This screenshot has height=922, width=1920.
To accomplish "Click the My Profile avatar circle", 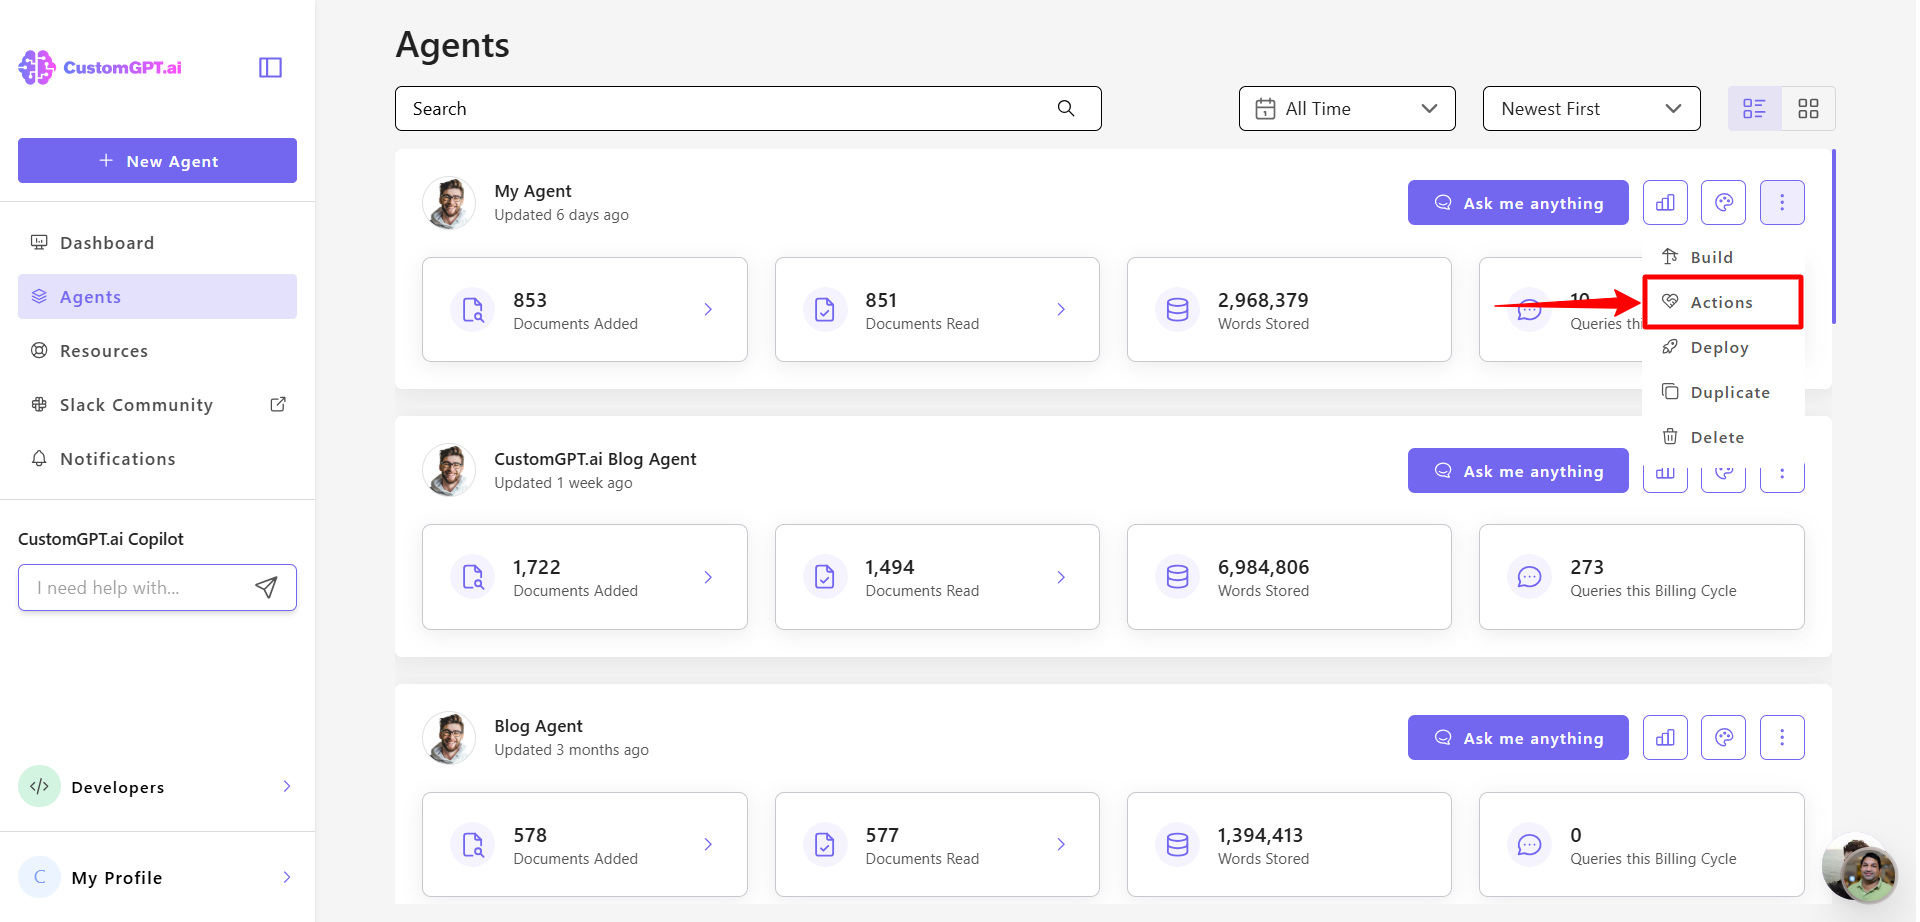I will pyautogui.click(x=39, y=877).
